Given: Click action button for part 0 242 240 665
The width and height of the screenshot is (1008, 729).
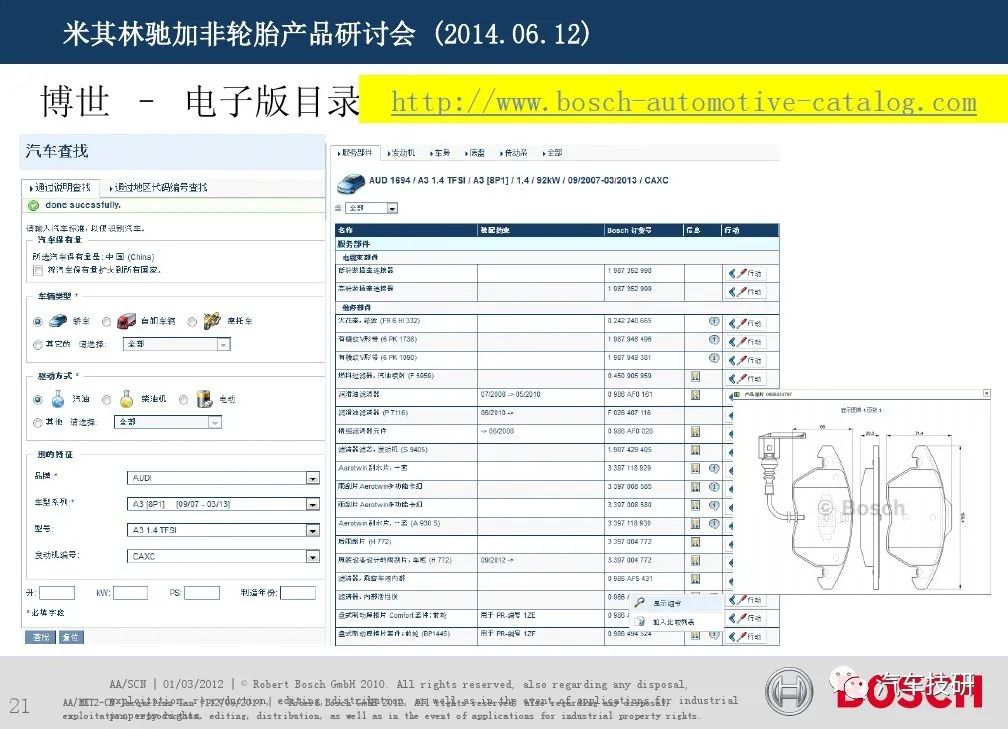Looking at the screenshot, I should click(746, 323).
